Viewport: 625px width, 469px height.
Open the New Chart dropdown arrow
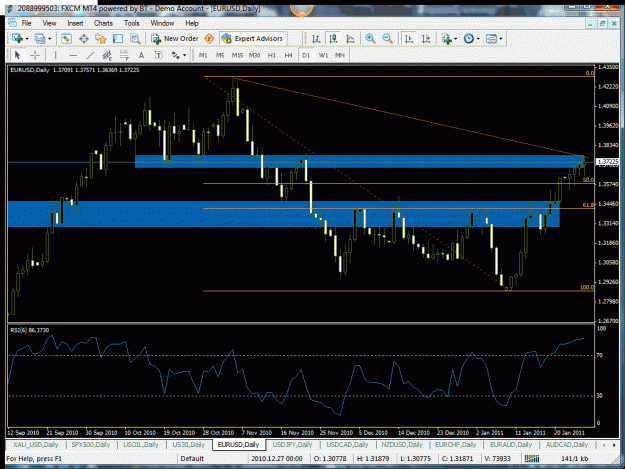pyautogui.click(x=27, y=39)
